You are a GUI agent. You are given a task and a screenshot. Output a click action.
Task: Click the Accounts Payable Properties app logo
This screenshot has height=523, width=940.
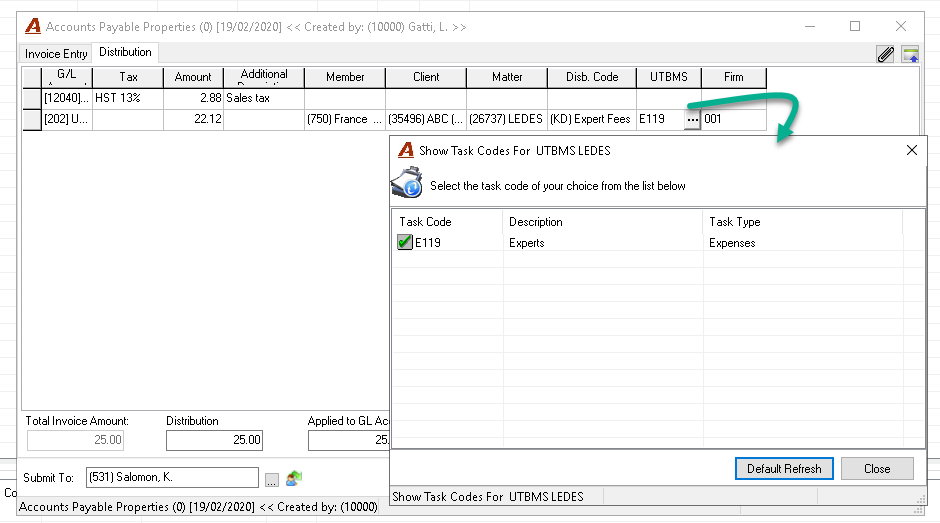pyautogui.click(x=33, y=26)
